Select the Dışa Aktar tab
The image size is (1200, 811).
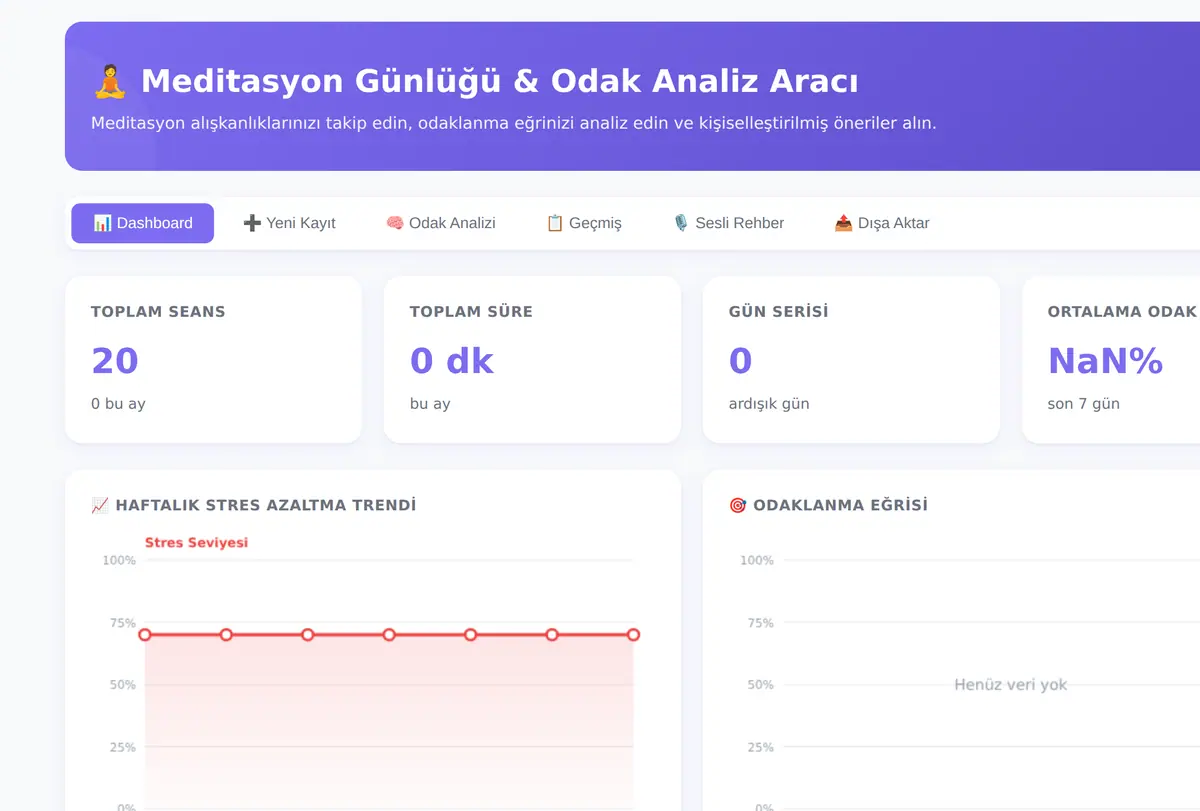tap(882, 223)
